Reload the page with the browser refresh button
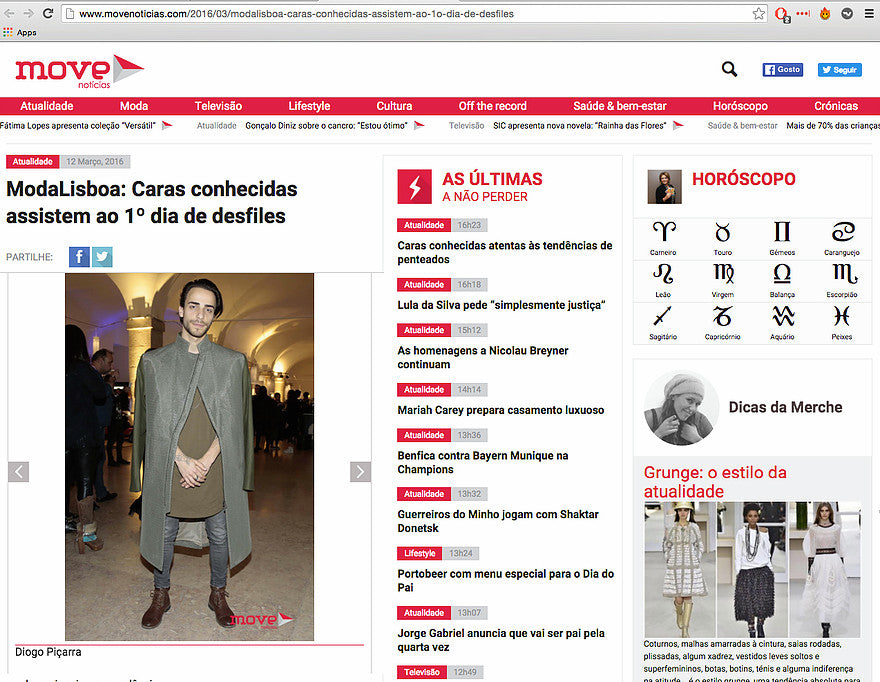The height and width of the screenshot is (682, 880). point(48,13)
